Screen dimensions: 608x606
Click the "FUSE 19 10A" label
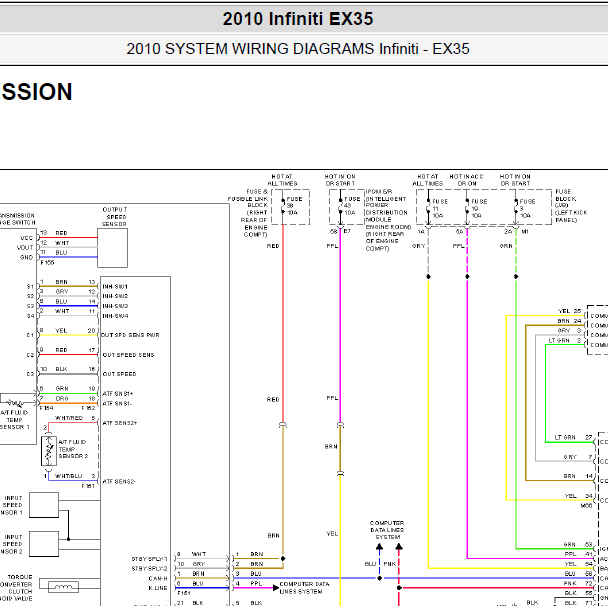tap(479, 209)
